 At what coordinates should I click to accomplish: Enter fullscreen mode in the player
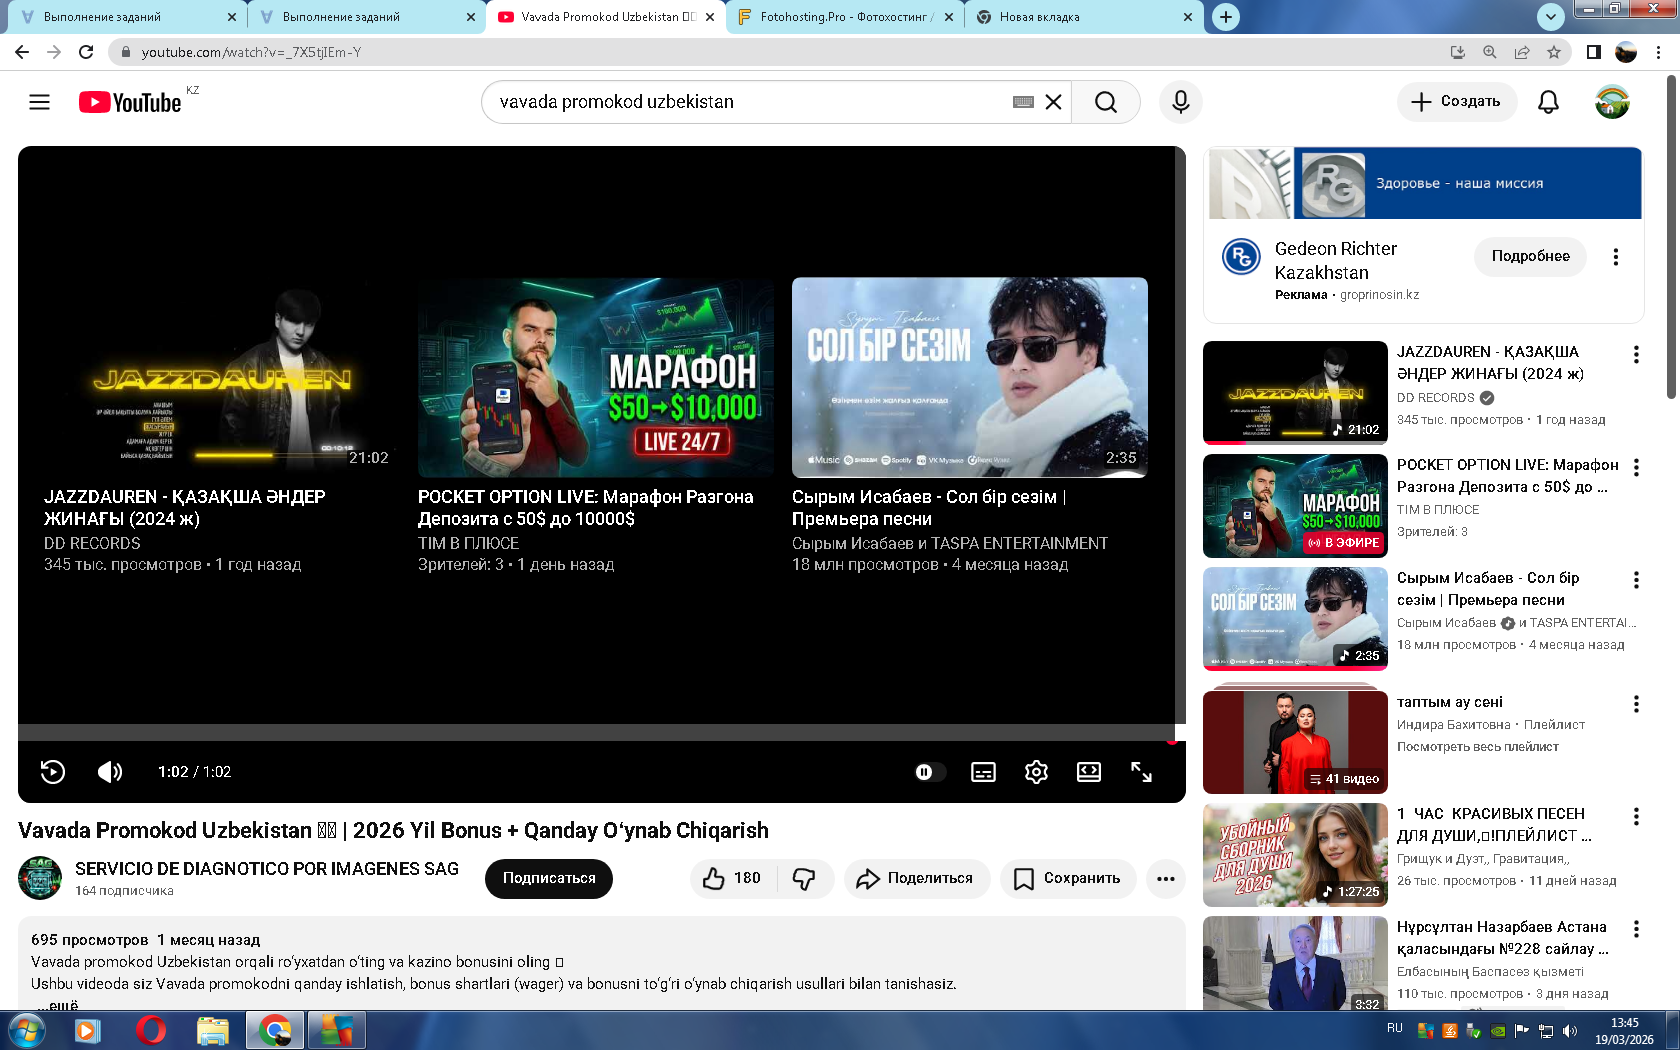pyautogui.click(x=1141, y=772)
